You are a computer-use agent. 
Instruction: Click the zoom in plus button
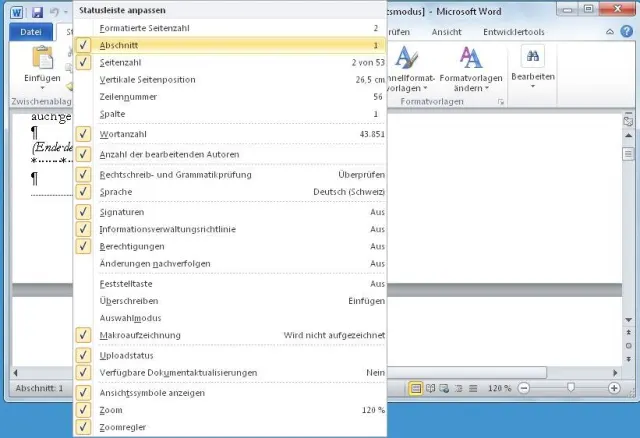click(x=616, y=388)
